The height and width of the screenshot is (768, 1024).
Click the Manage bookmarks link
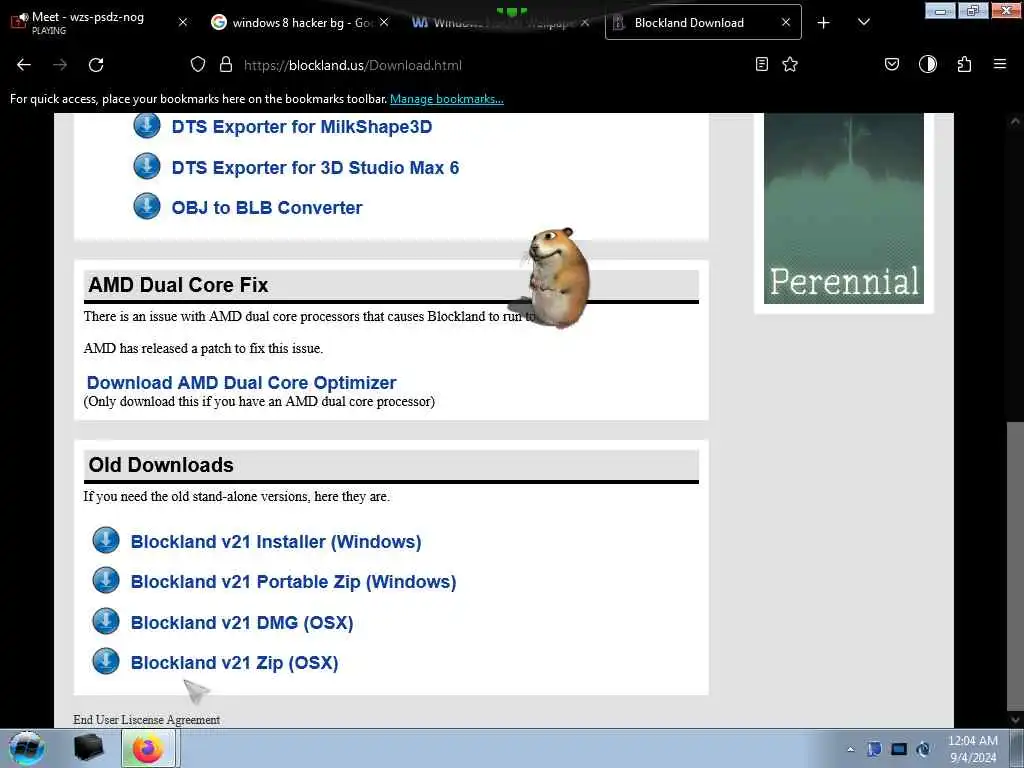pyautogui.click(x=447, y=99)
